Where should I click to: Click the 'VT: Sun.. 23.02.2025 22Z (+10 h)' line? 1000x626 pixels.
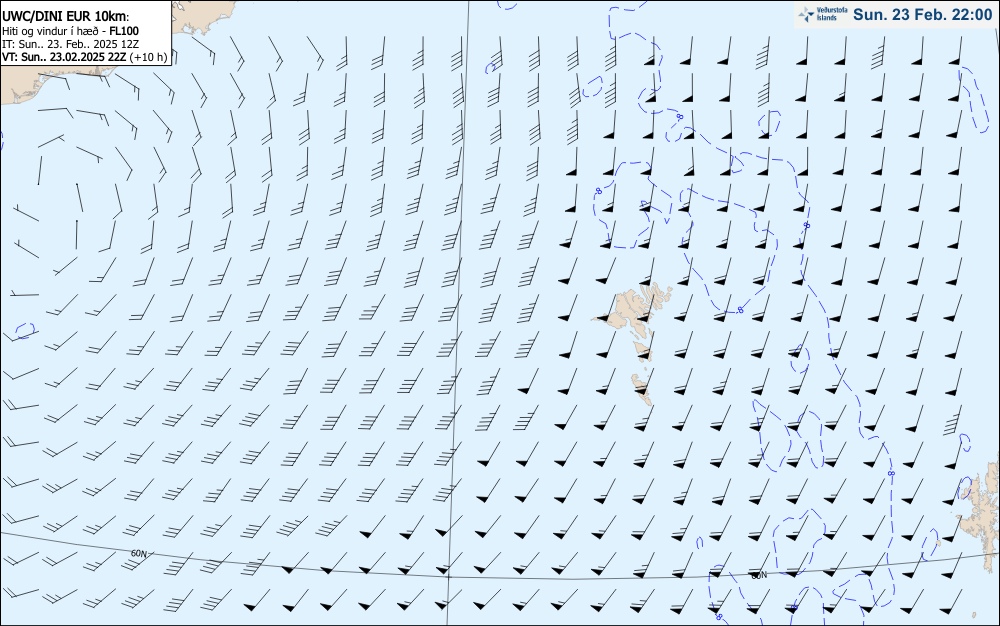coord(84,57)
